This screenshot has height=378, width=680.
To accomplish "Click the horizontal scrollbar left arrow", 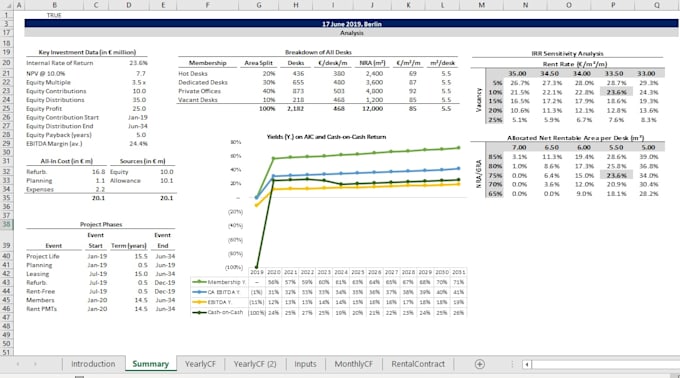I will pos(526,364).
